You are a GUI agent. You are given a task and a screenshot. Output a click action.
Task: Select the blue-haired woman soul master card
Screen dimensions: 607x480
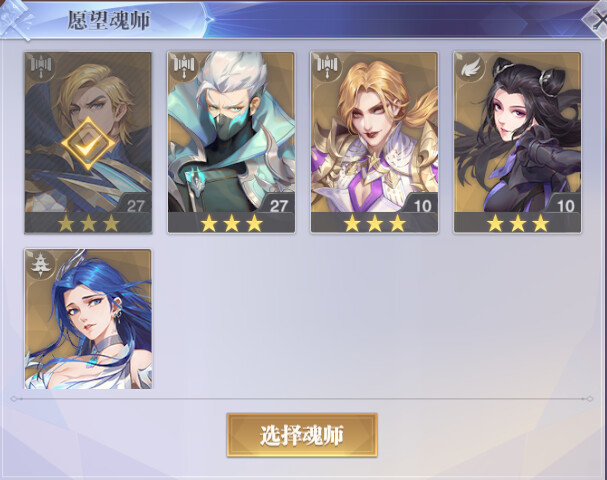[88, 319]
